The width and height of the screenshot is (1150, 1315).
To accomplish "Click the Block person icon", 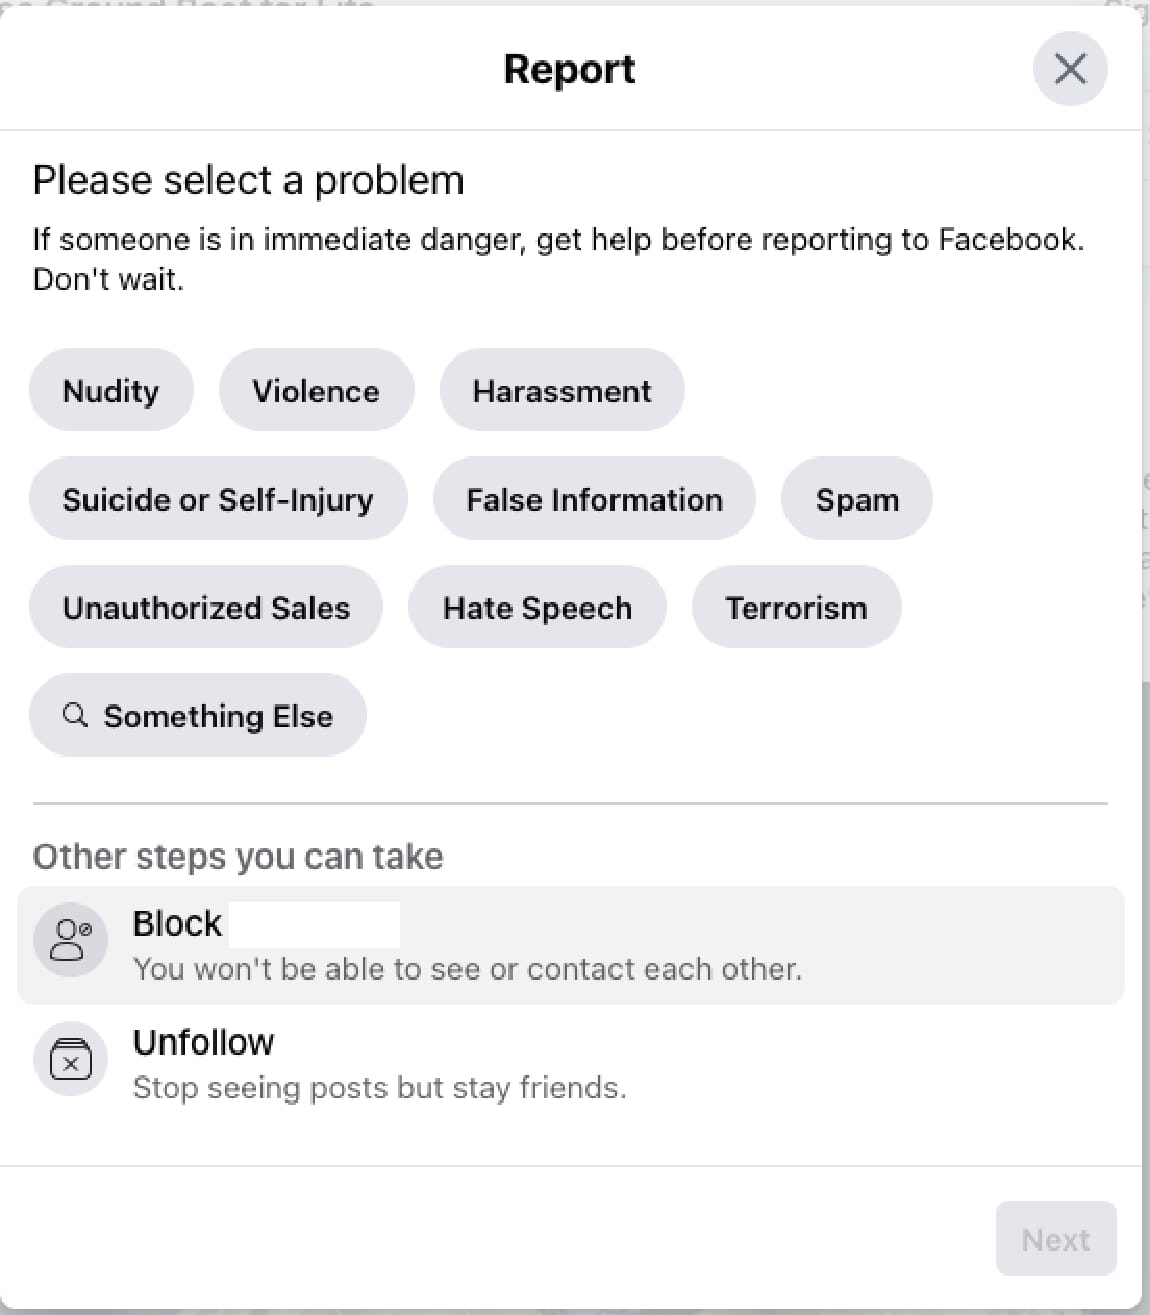I will [70, 940].
